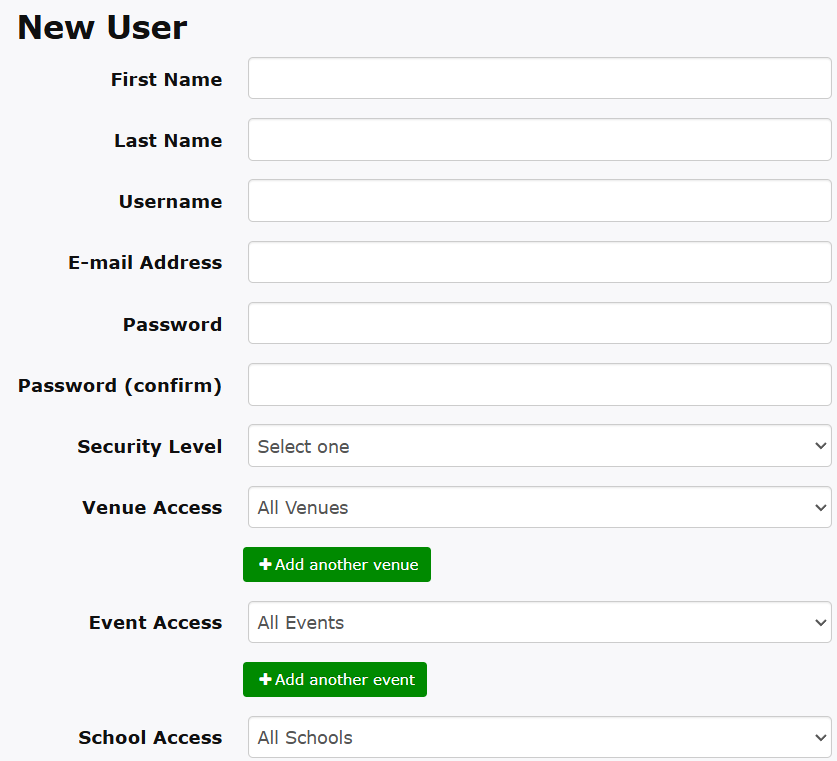Open the Security Level dropdown
Image resolution: width=837 pixels, height=761 pixels.
(x=539, y=446)
